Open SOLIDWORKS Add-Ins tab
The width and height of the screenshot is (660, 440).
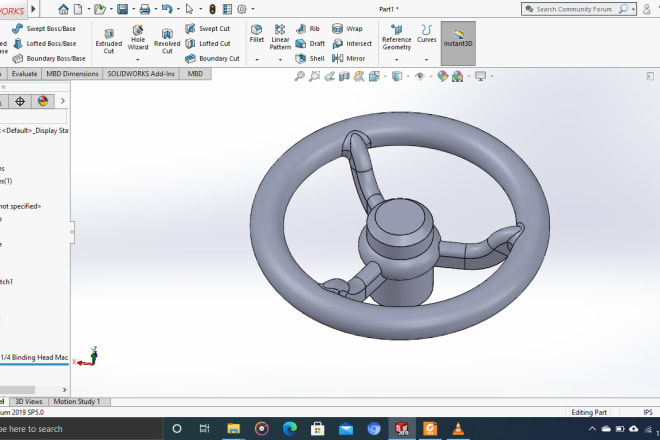click(x=141, y=74)
